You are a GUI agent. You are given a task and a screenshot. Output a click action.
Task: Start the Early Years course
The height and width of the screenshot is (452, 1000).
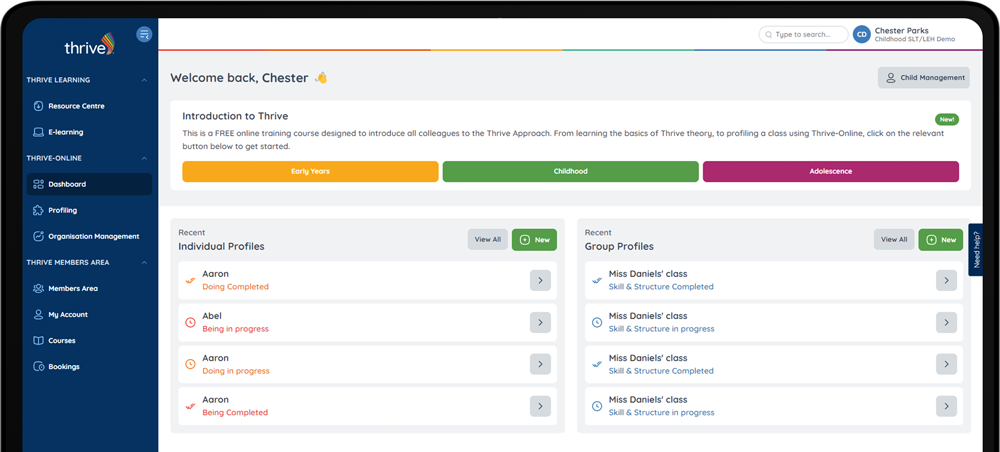click(310, 171)
